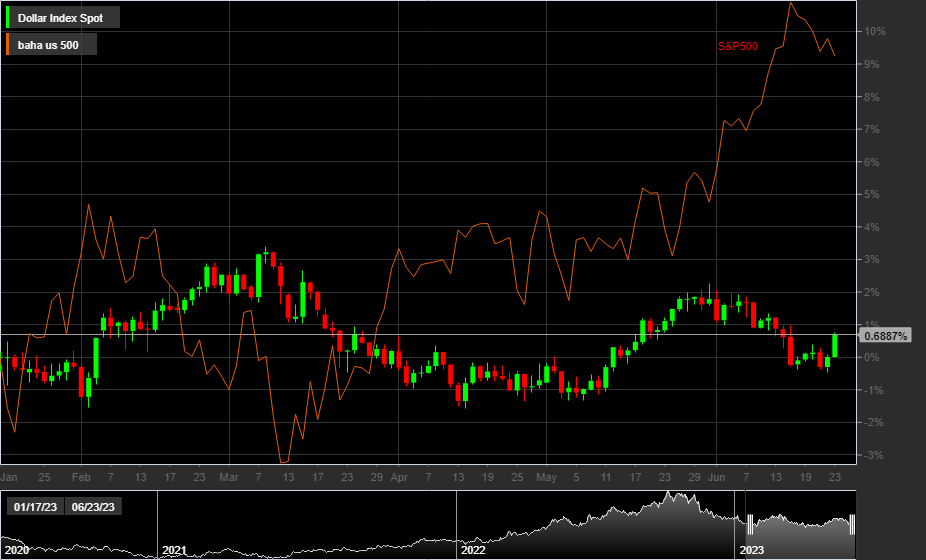This screenshot has width=926, height=560.
Task: Select 2021 in the overview timeline
Action: (174, 550)
